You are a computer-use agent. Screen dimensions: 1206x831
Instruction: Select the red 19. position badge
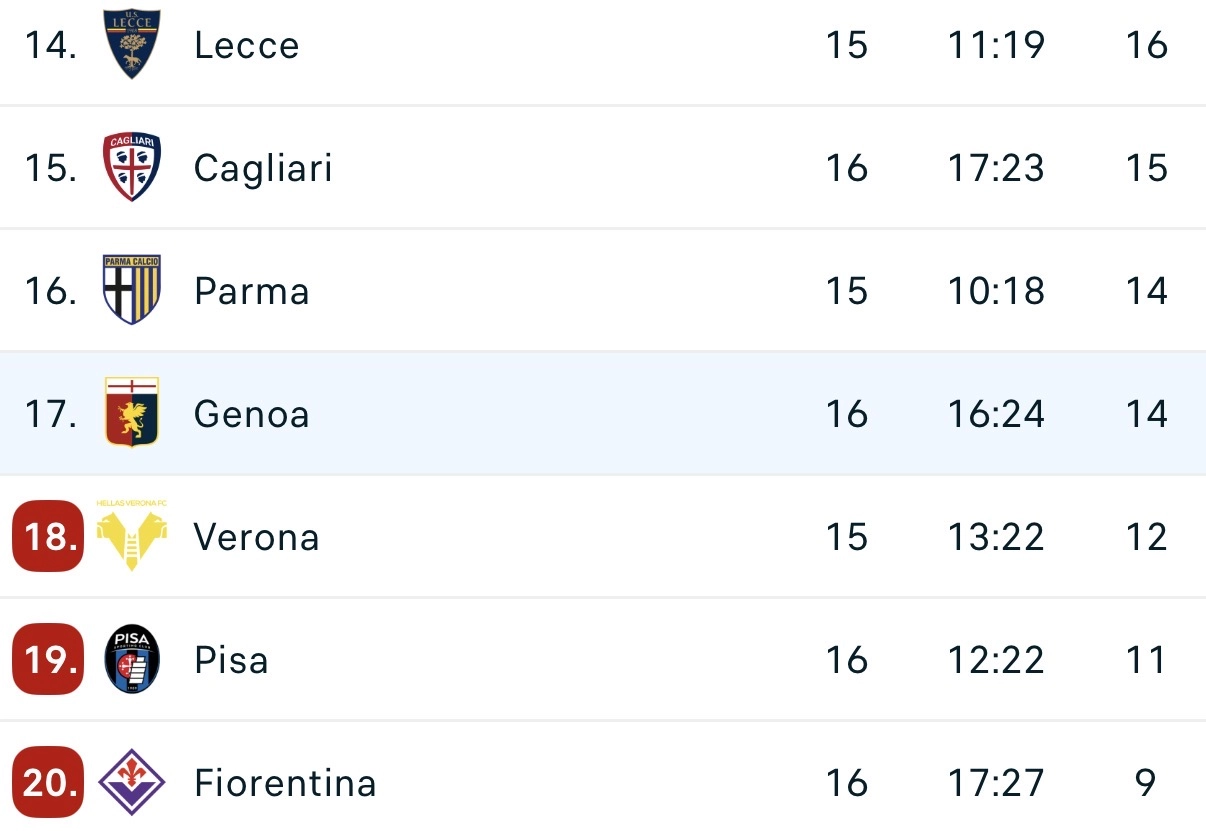click(x=48, y=660)
